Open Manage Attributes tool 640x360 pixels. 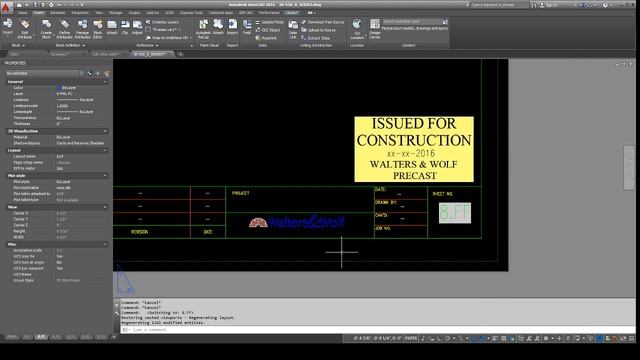click(82, 29)
